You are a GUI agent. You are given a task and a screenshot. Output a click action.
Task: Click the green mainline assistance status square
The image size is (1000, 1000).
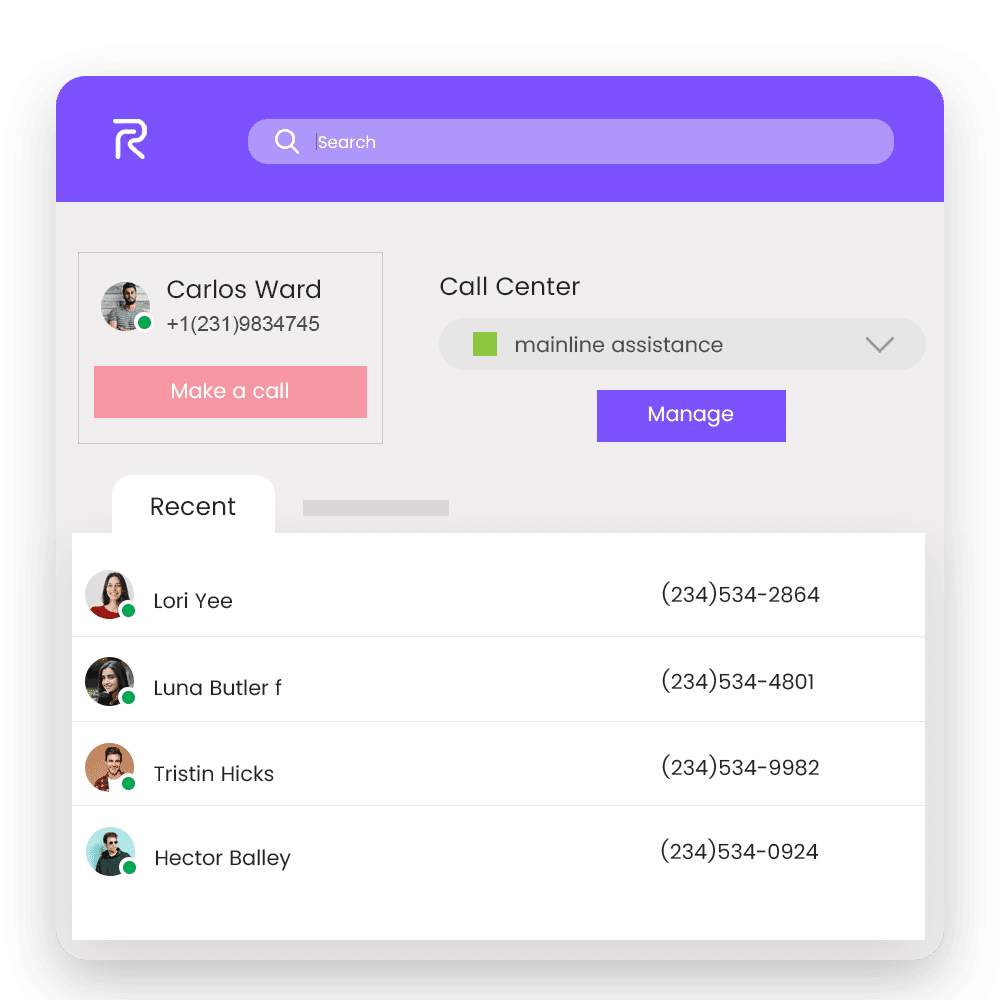click(485, 344)
